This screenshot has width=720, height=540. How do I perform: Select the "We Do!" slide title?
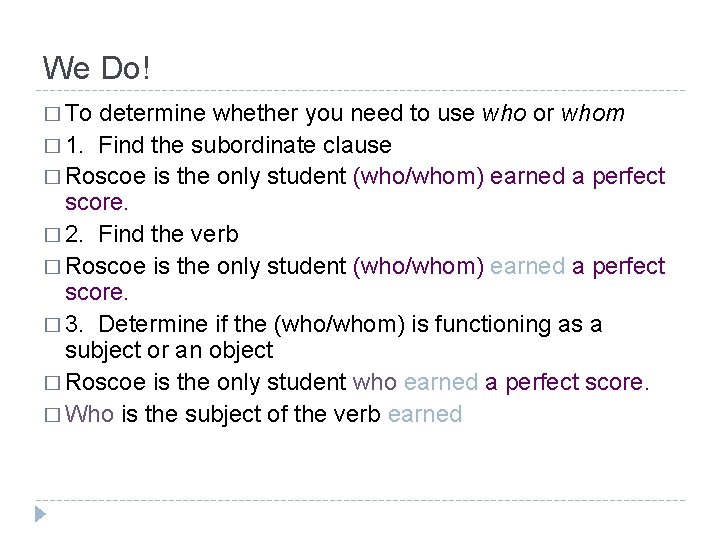[x=97, y=68]
